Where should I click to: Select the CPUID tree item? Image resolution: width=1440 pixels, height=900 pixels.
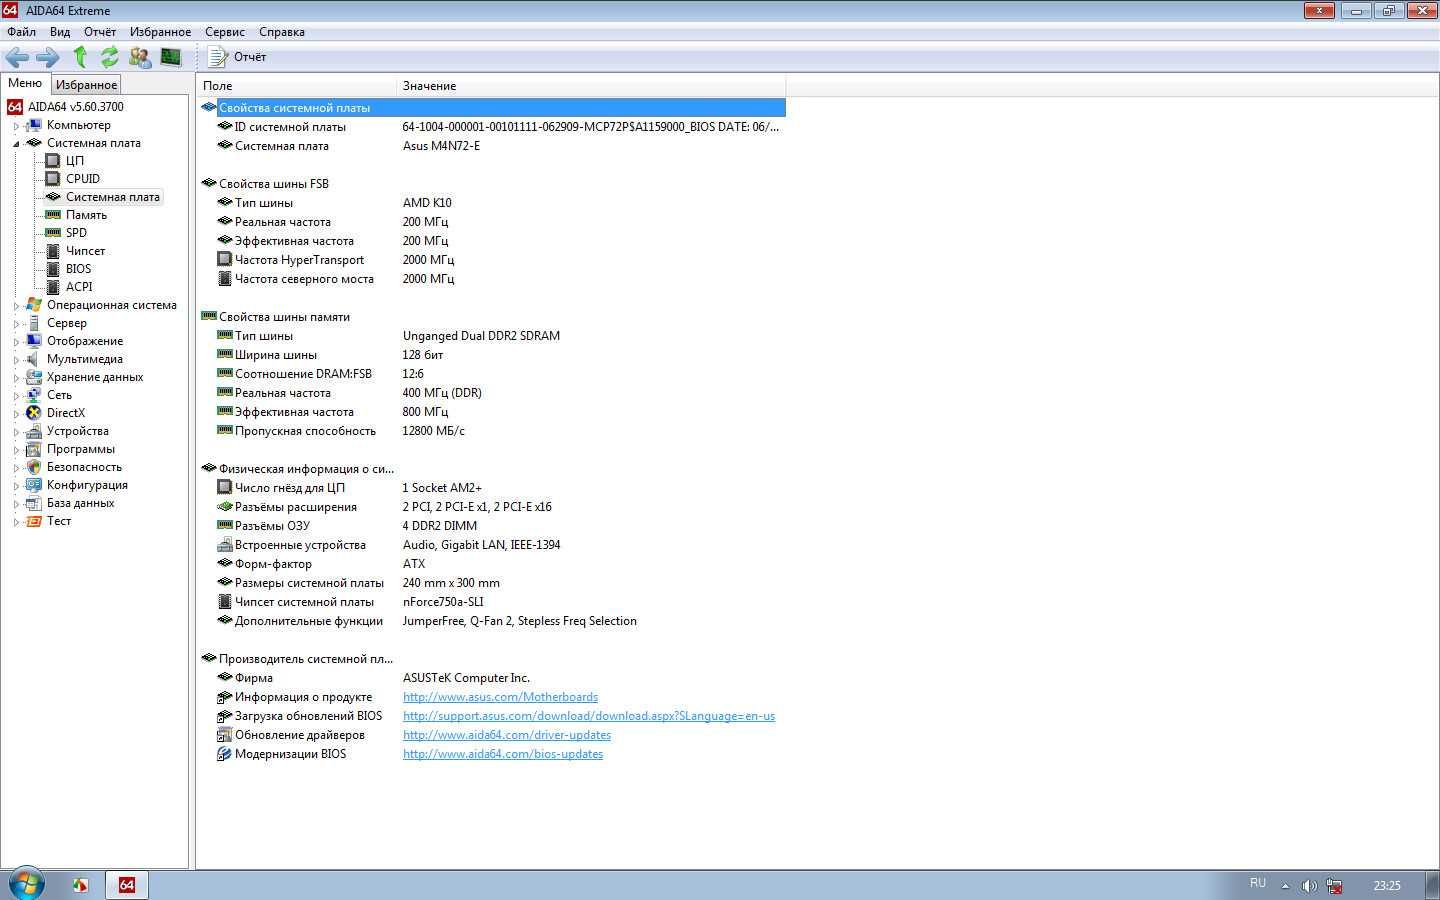83,179
